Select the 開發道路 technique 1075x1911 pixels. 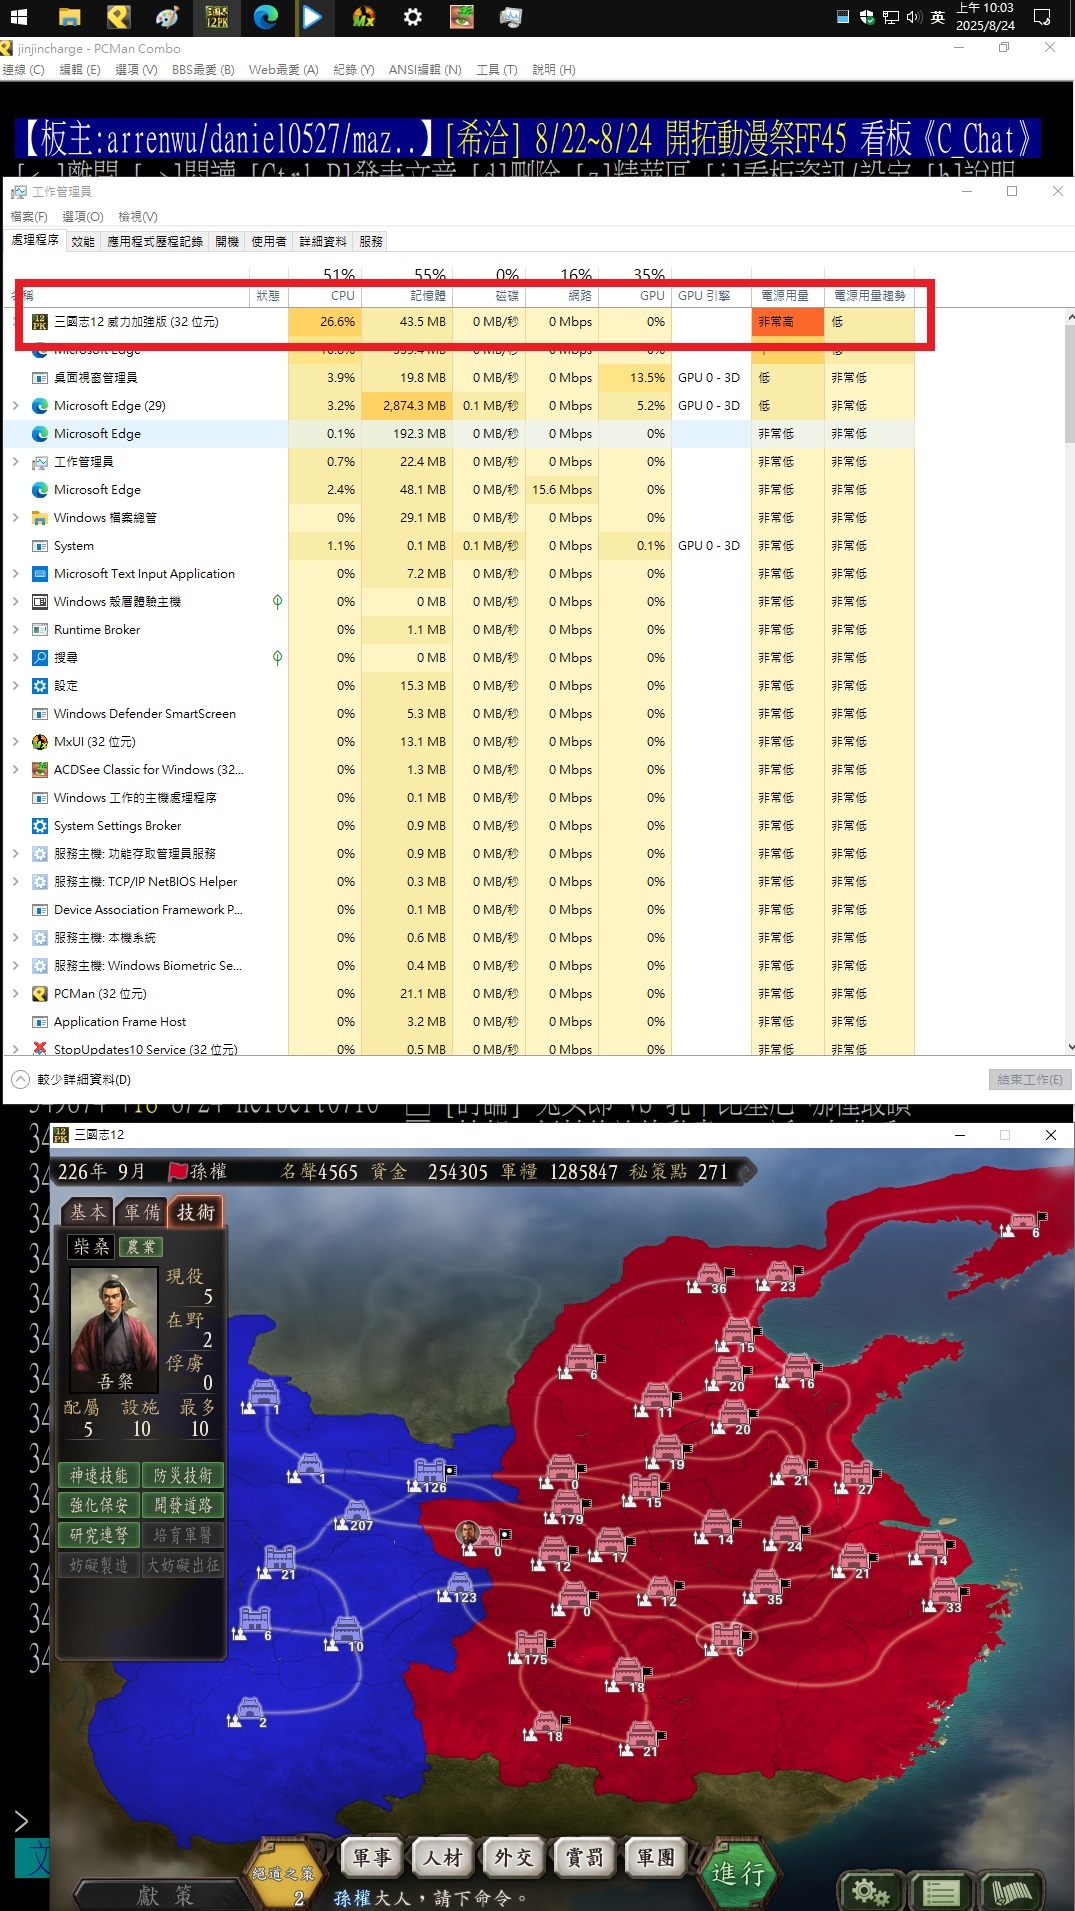pos(183,1505)
